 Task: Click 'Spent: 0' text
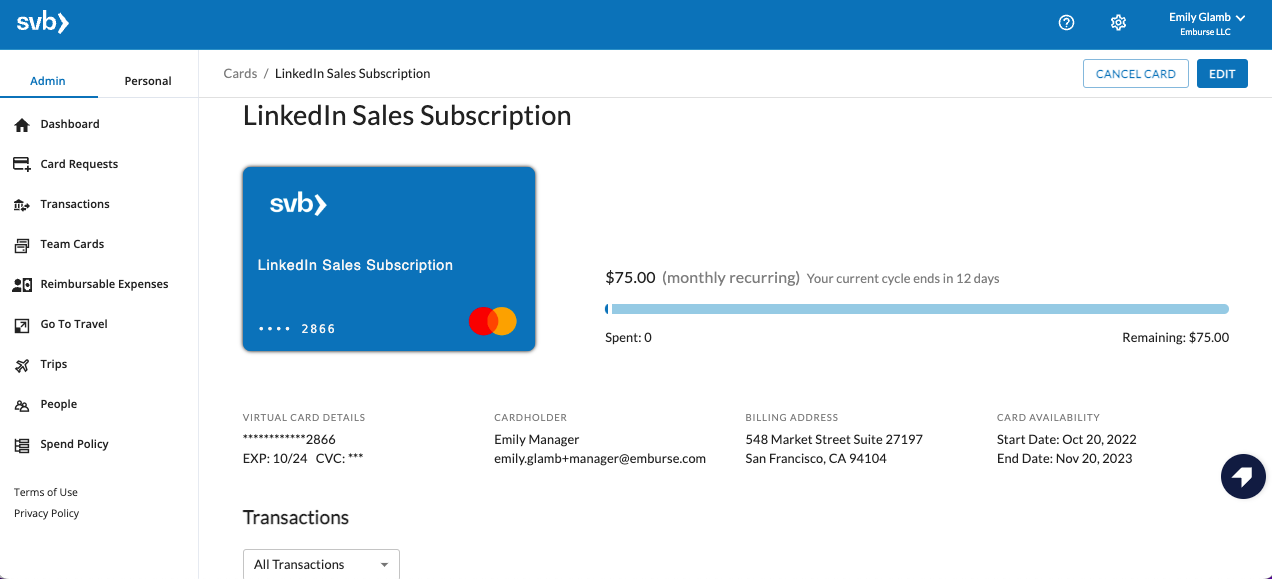(628, 338)
